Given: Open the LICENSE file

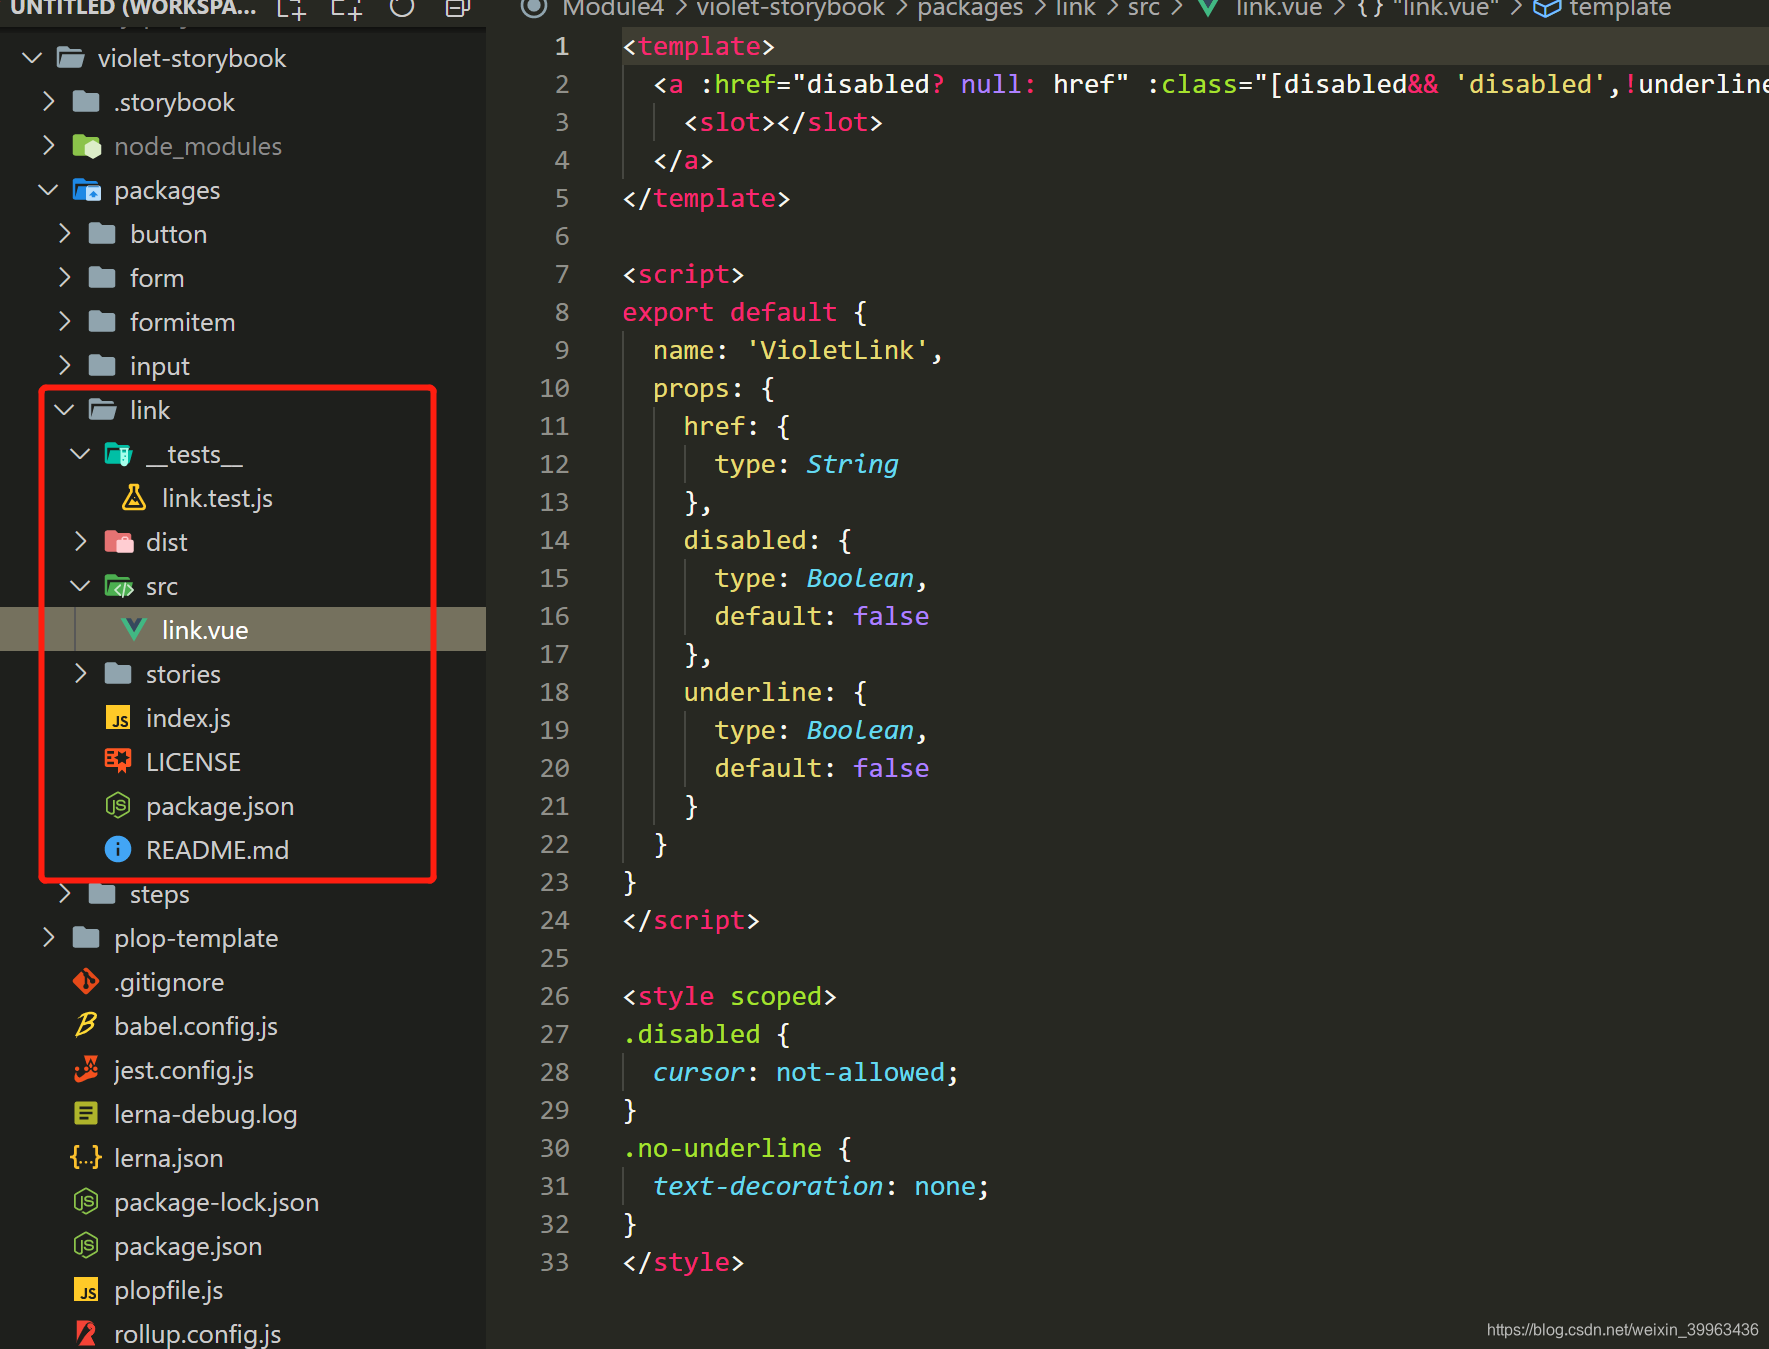Looking at the screenshot, I should (x=193, y=762).
